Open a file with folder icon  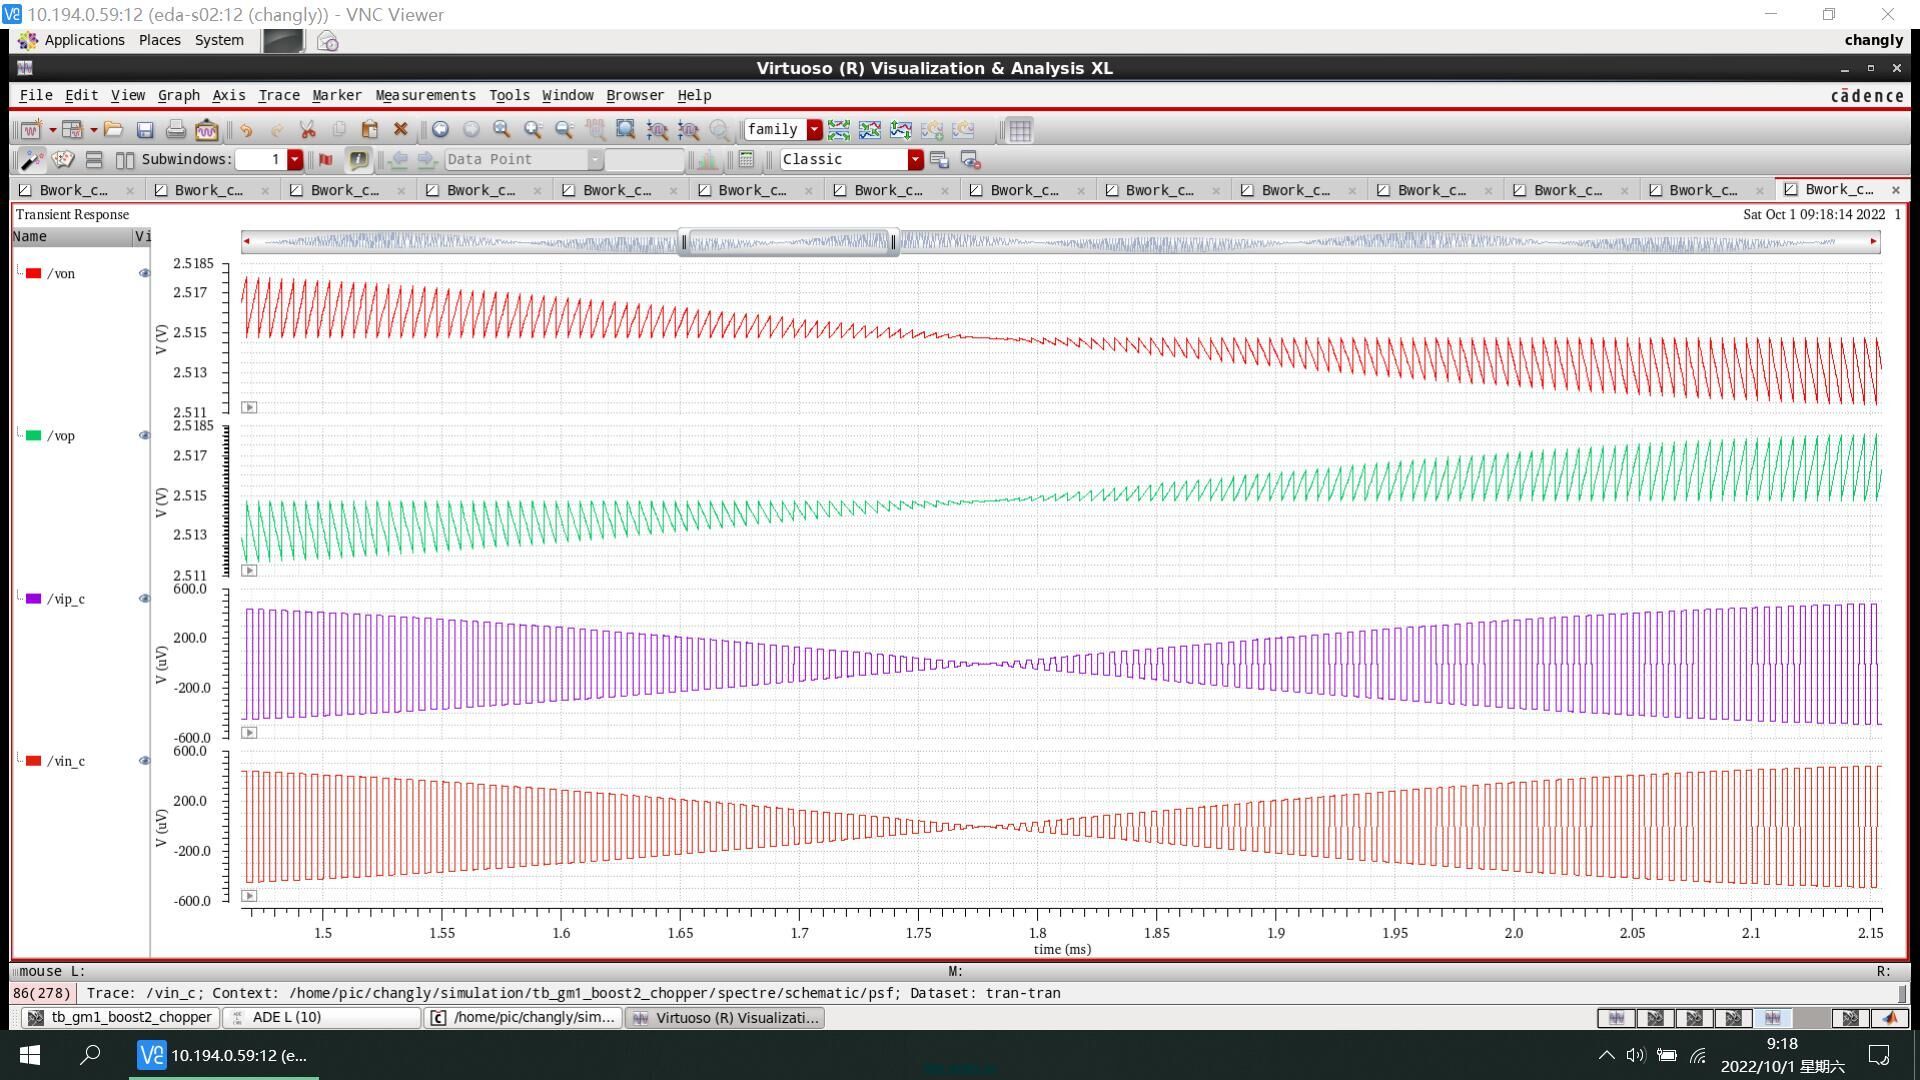click(113, 130)
